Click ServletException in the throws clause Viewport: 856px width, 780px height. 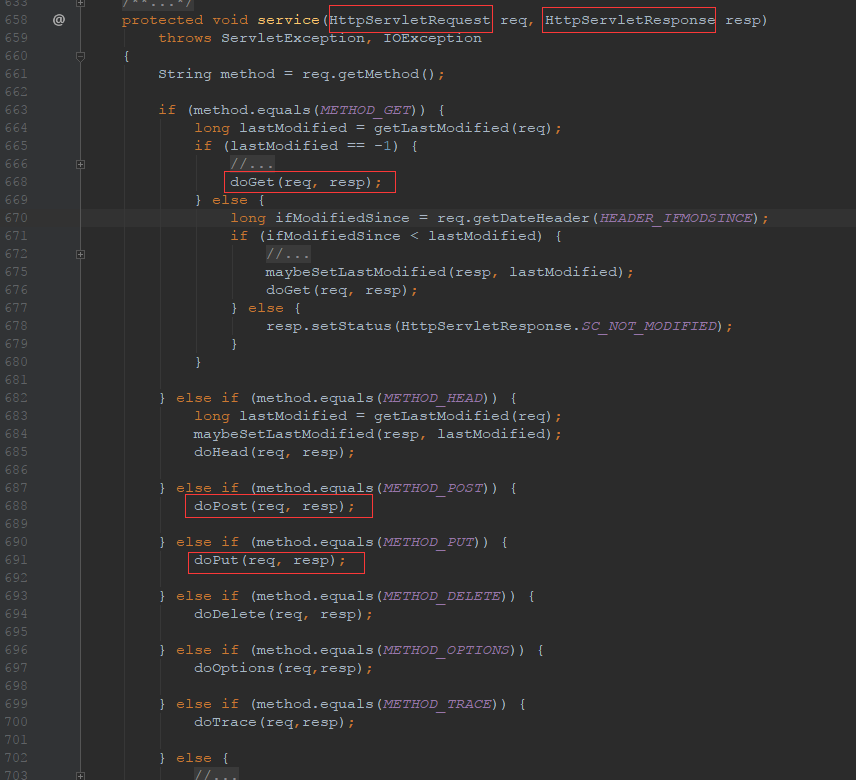click(x=293, y=38)
